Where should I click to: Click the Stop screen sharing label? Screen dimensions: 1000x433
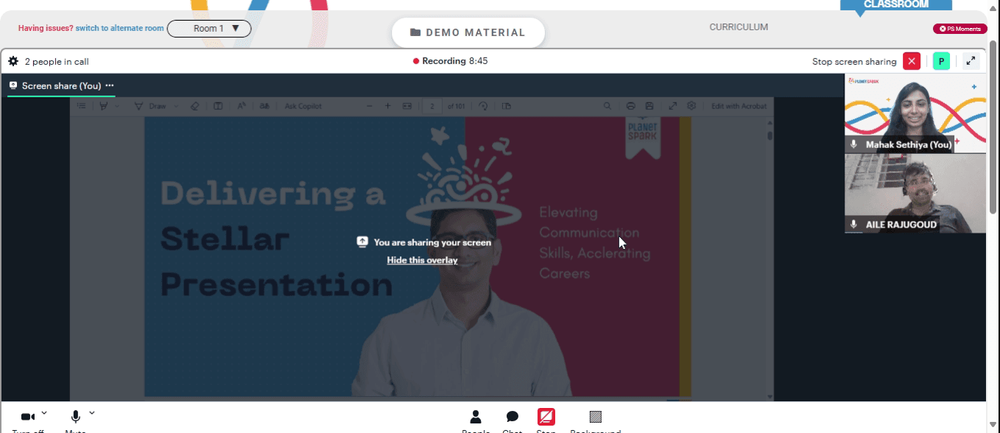(854, 62)
